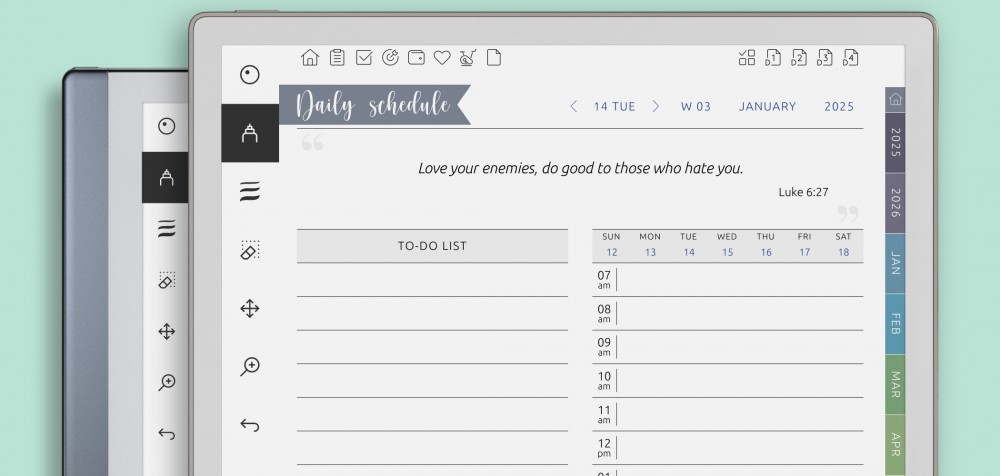This screenshot has width=1000, height=476.
Task: Undo using the back arrow icon
Action: (x=250, y=426)
